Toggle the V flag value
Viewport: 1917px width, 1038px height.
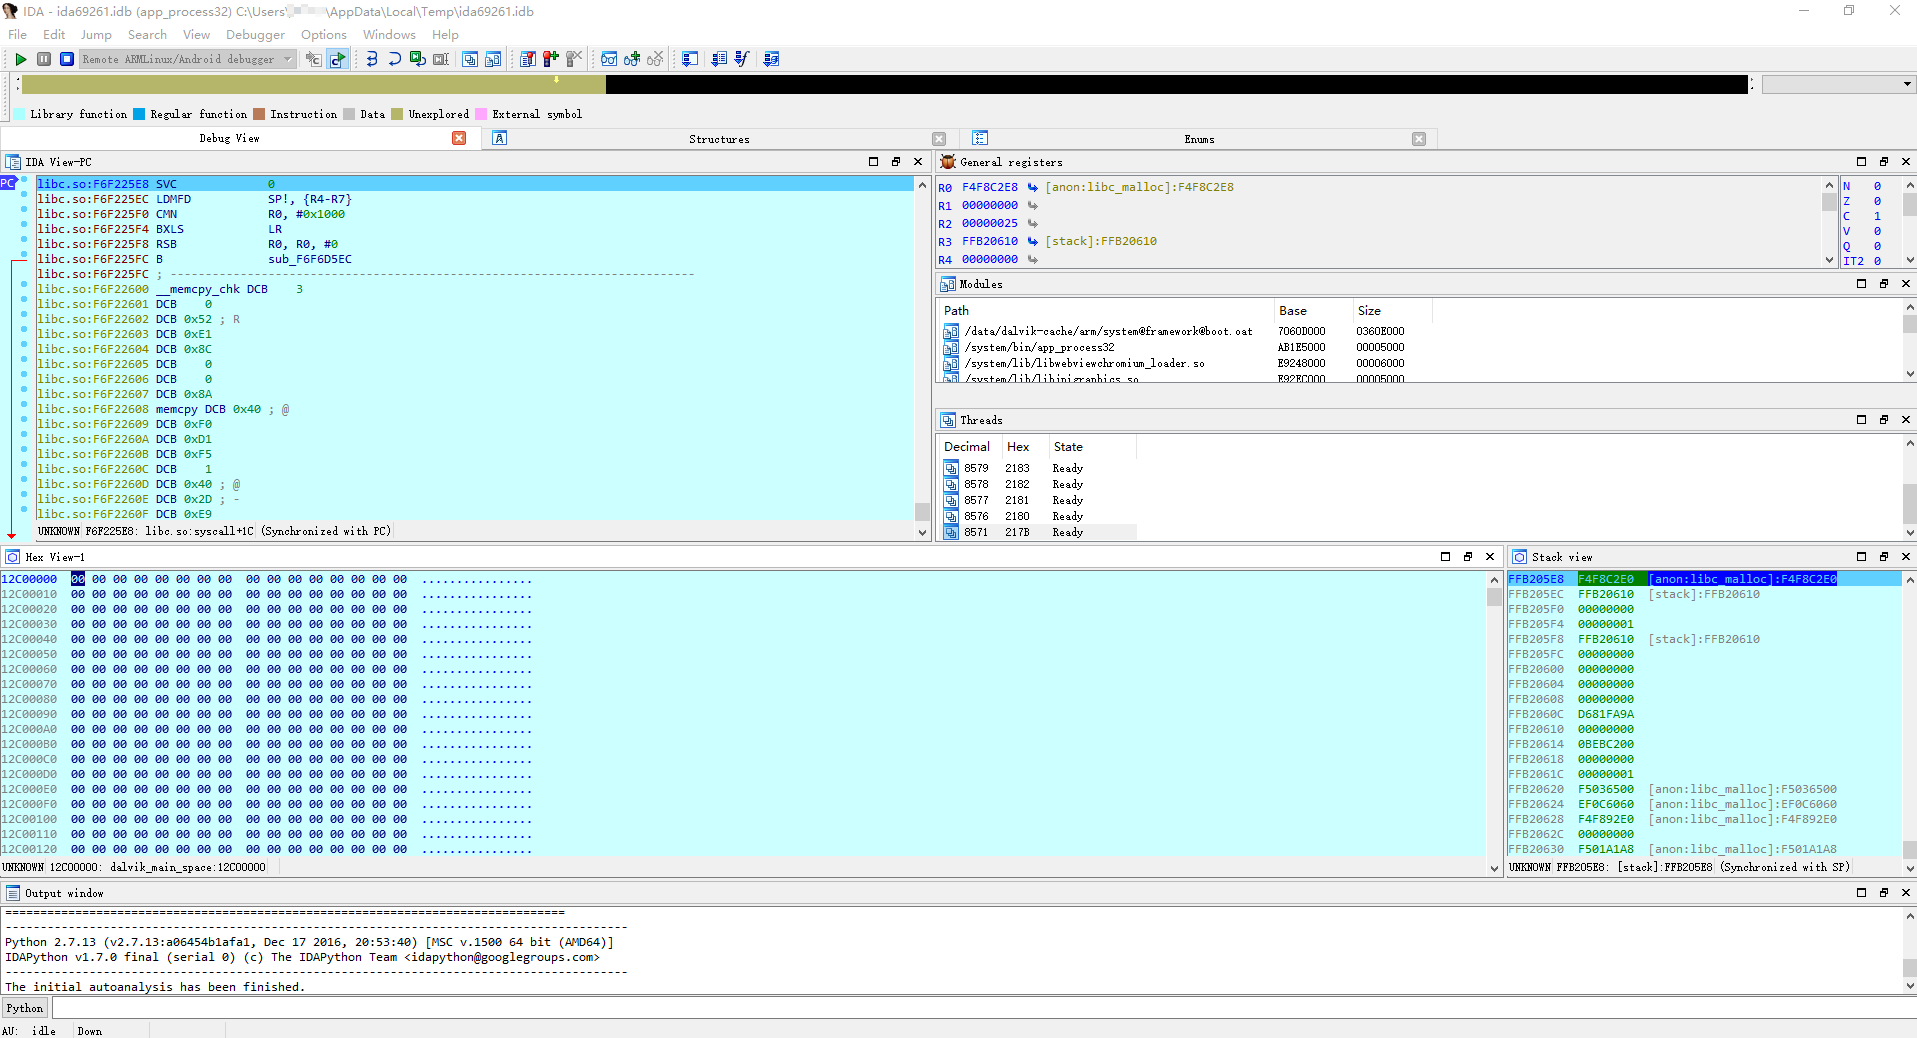point(1877,231)
